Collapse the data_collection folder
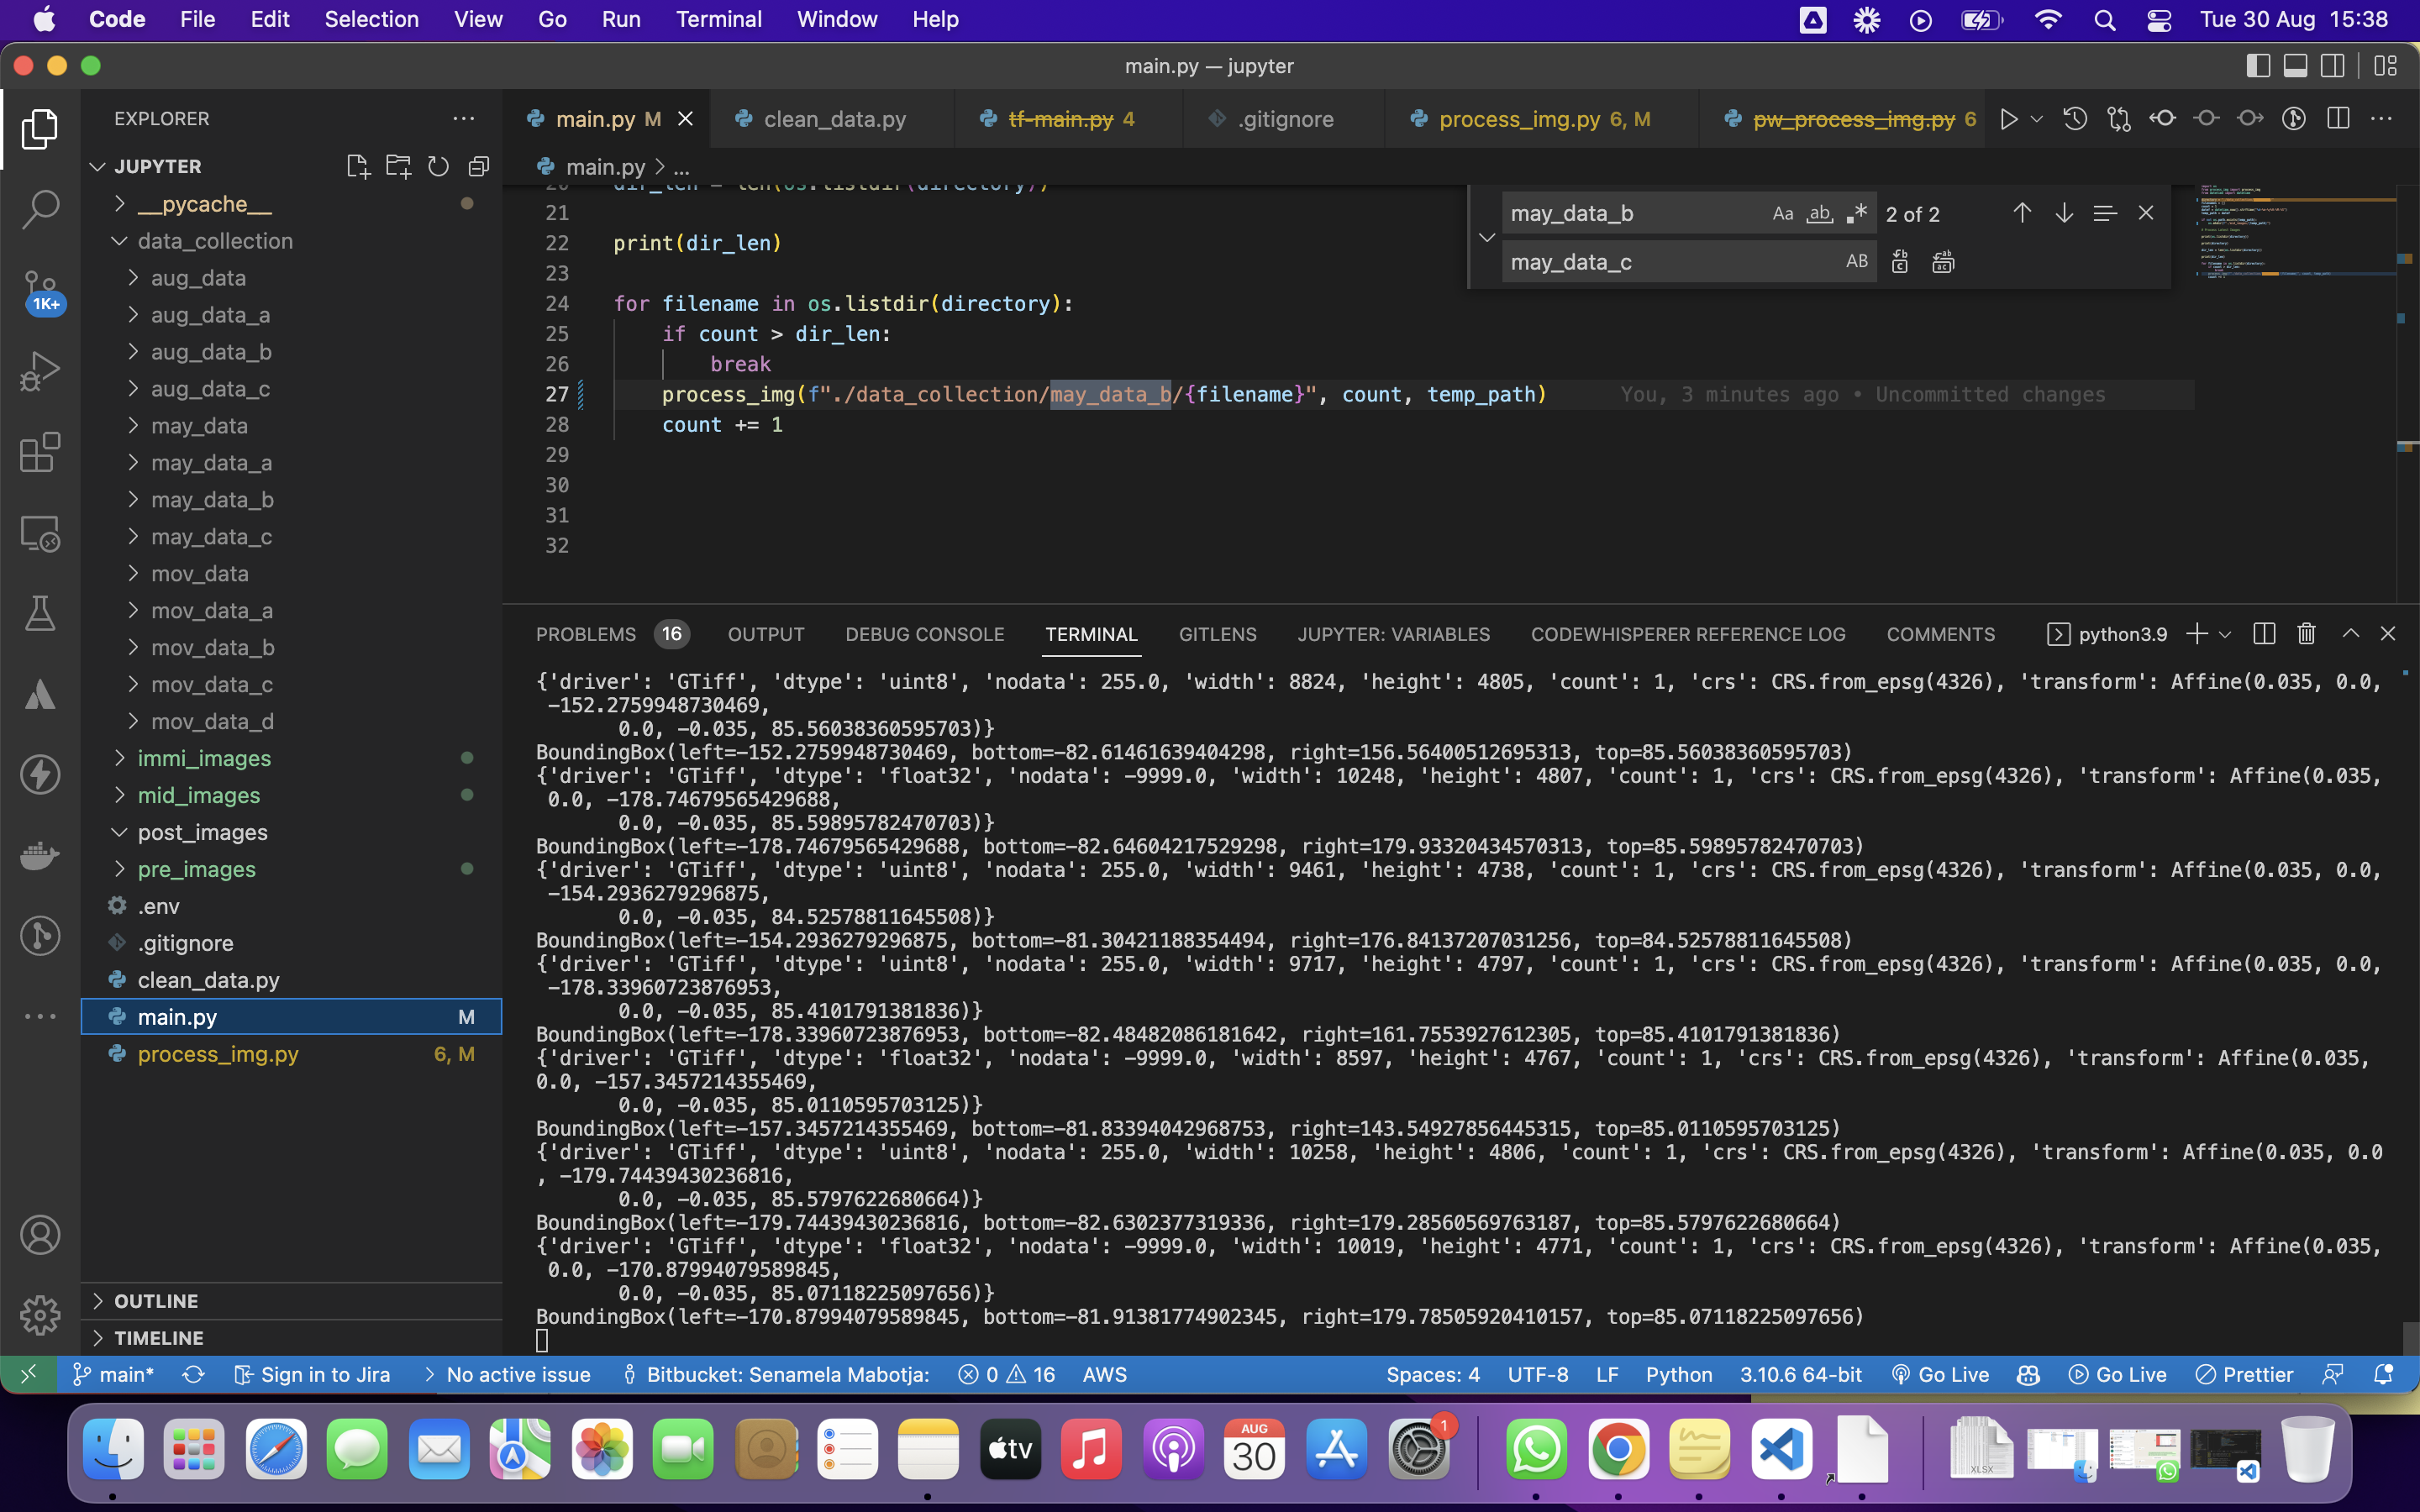Image resolution: width=2420 pixels, height=1512 pixels. 215,241
